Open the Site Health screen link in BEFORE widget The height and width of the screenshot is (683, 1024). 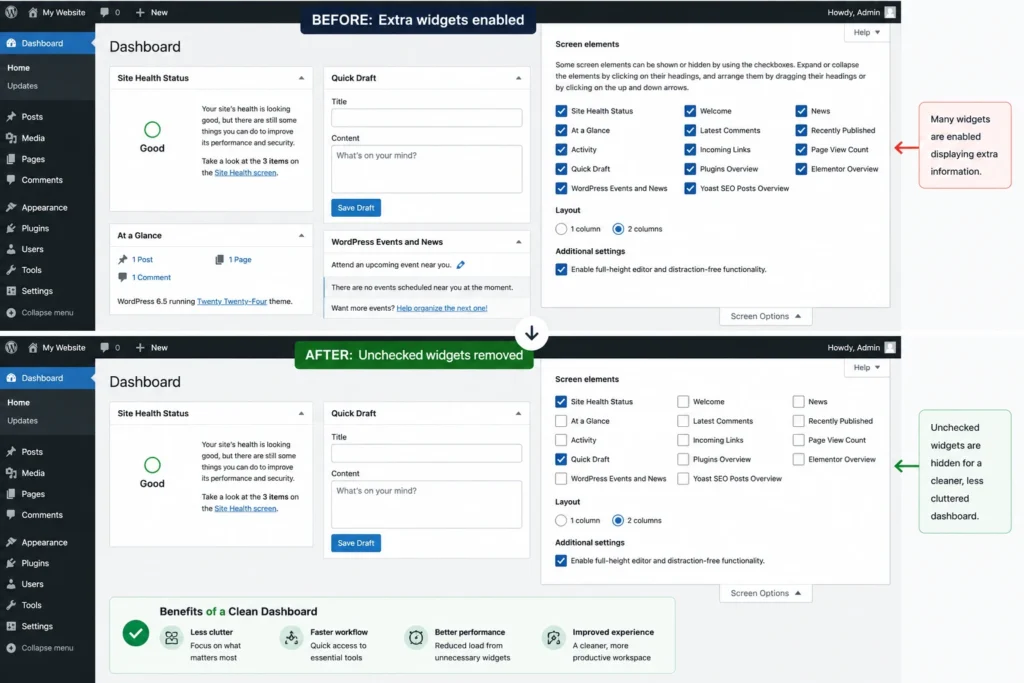click(x=246, y=172)
